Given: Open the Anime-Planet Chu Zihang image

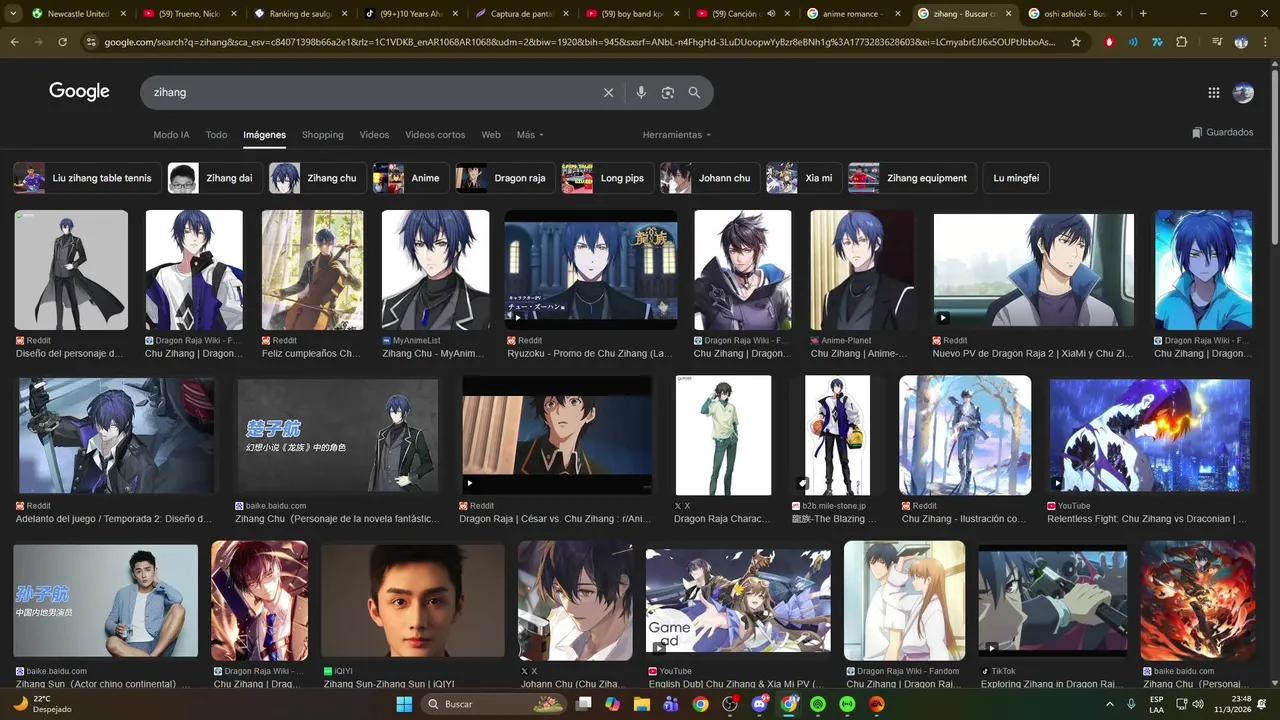Looking at the screenshot, I should [862, 270].
